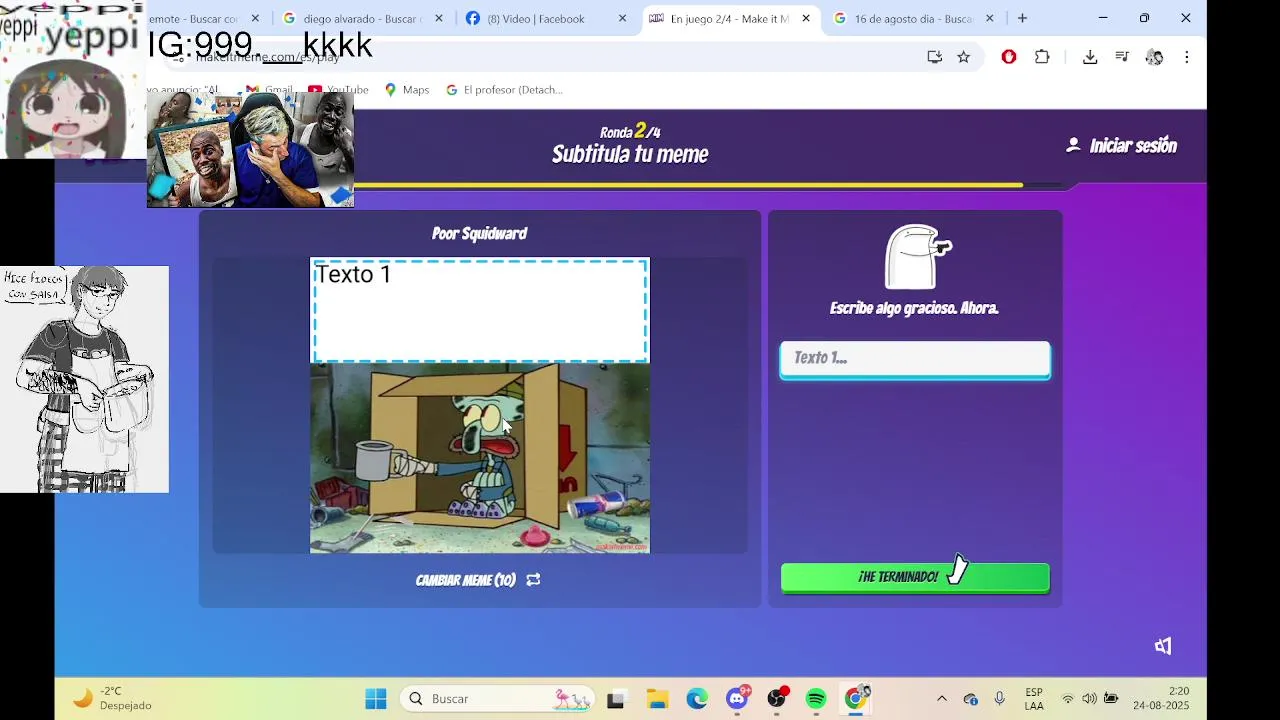1280x720 pixels.
Task: Click 'Subtitula tu meme' heading
Action: point(630,154)
